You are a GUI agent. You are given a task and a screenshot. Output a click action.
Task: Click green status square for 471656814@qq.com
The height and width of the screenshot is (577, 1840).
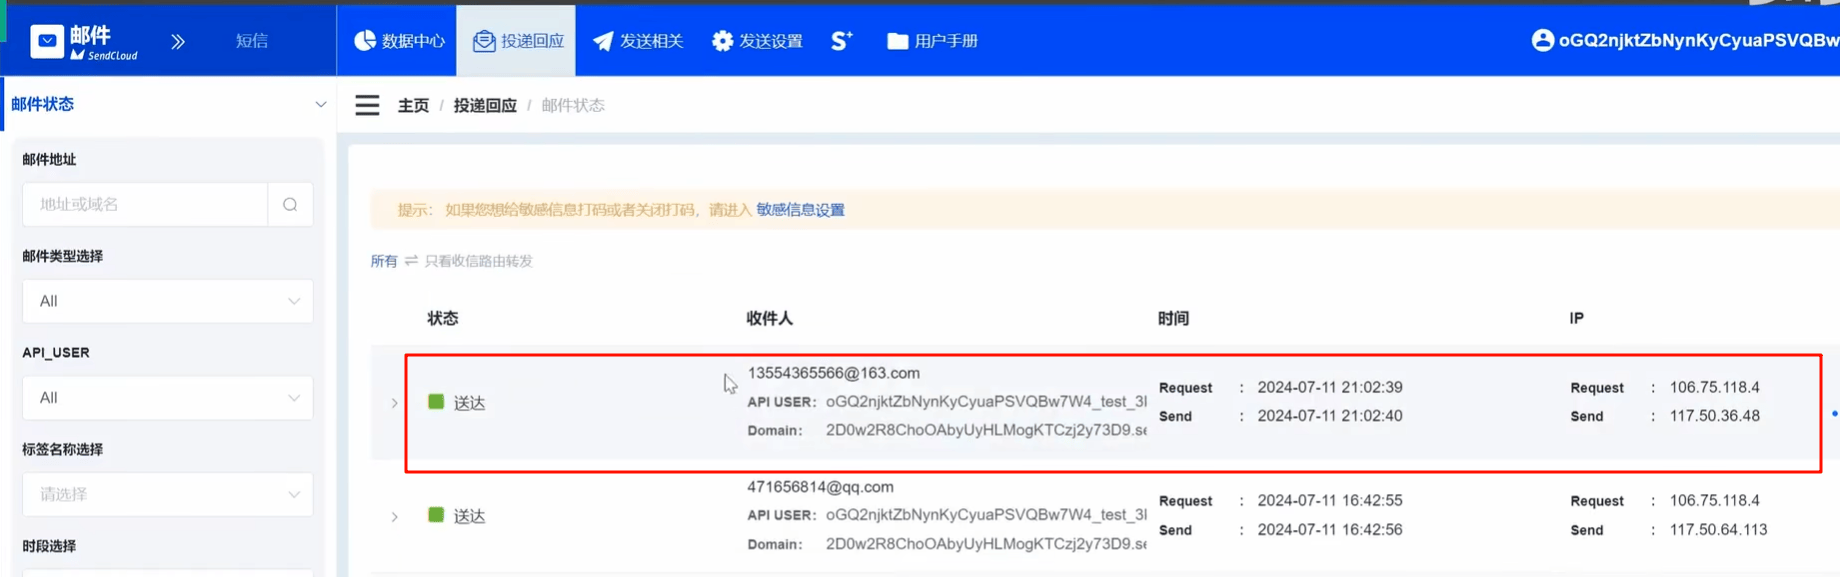[436, 515]
